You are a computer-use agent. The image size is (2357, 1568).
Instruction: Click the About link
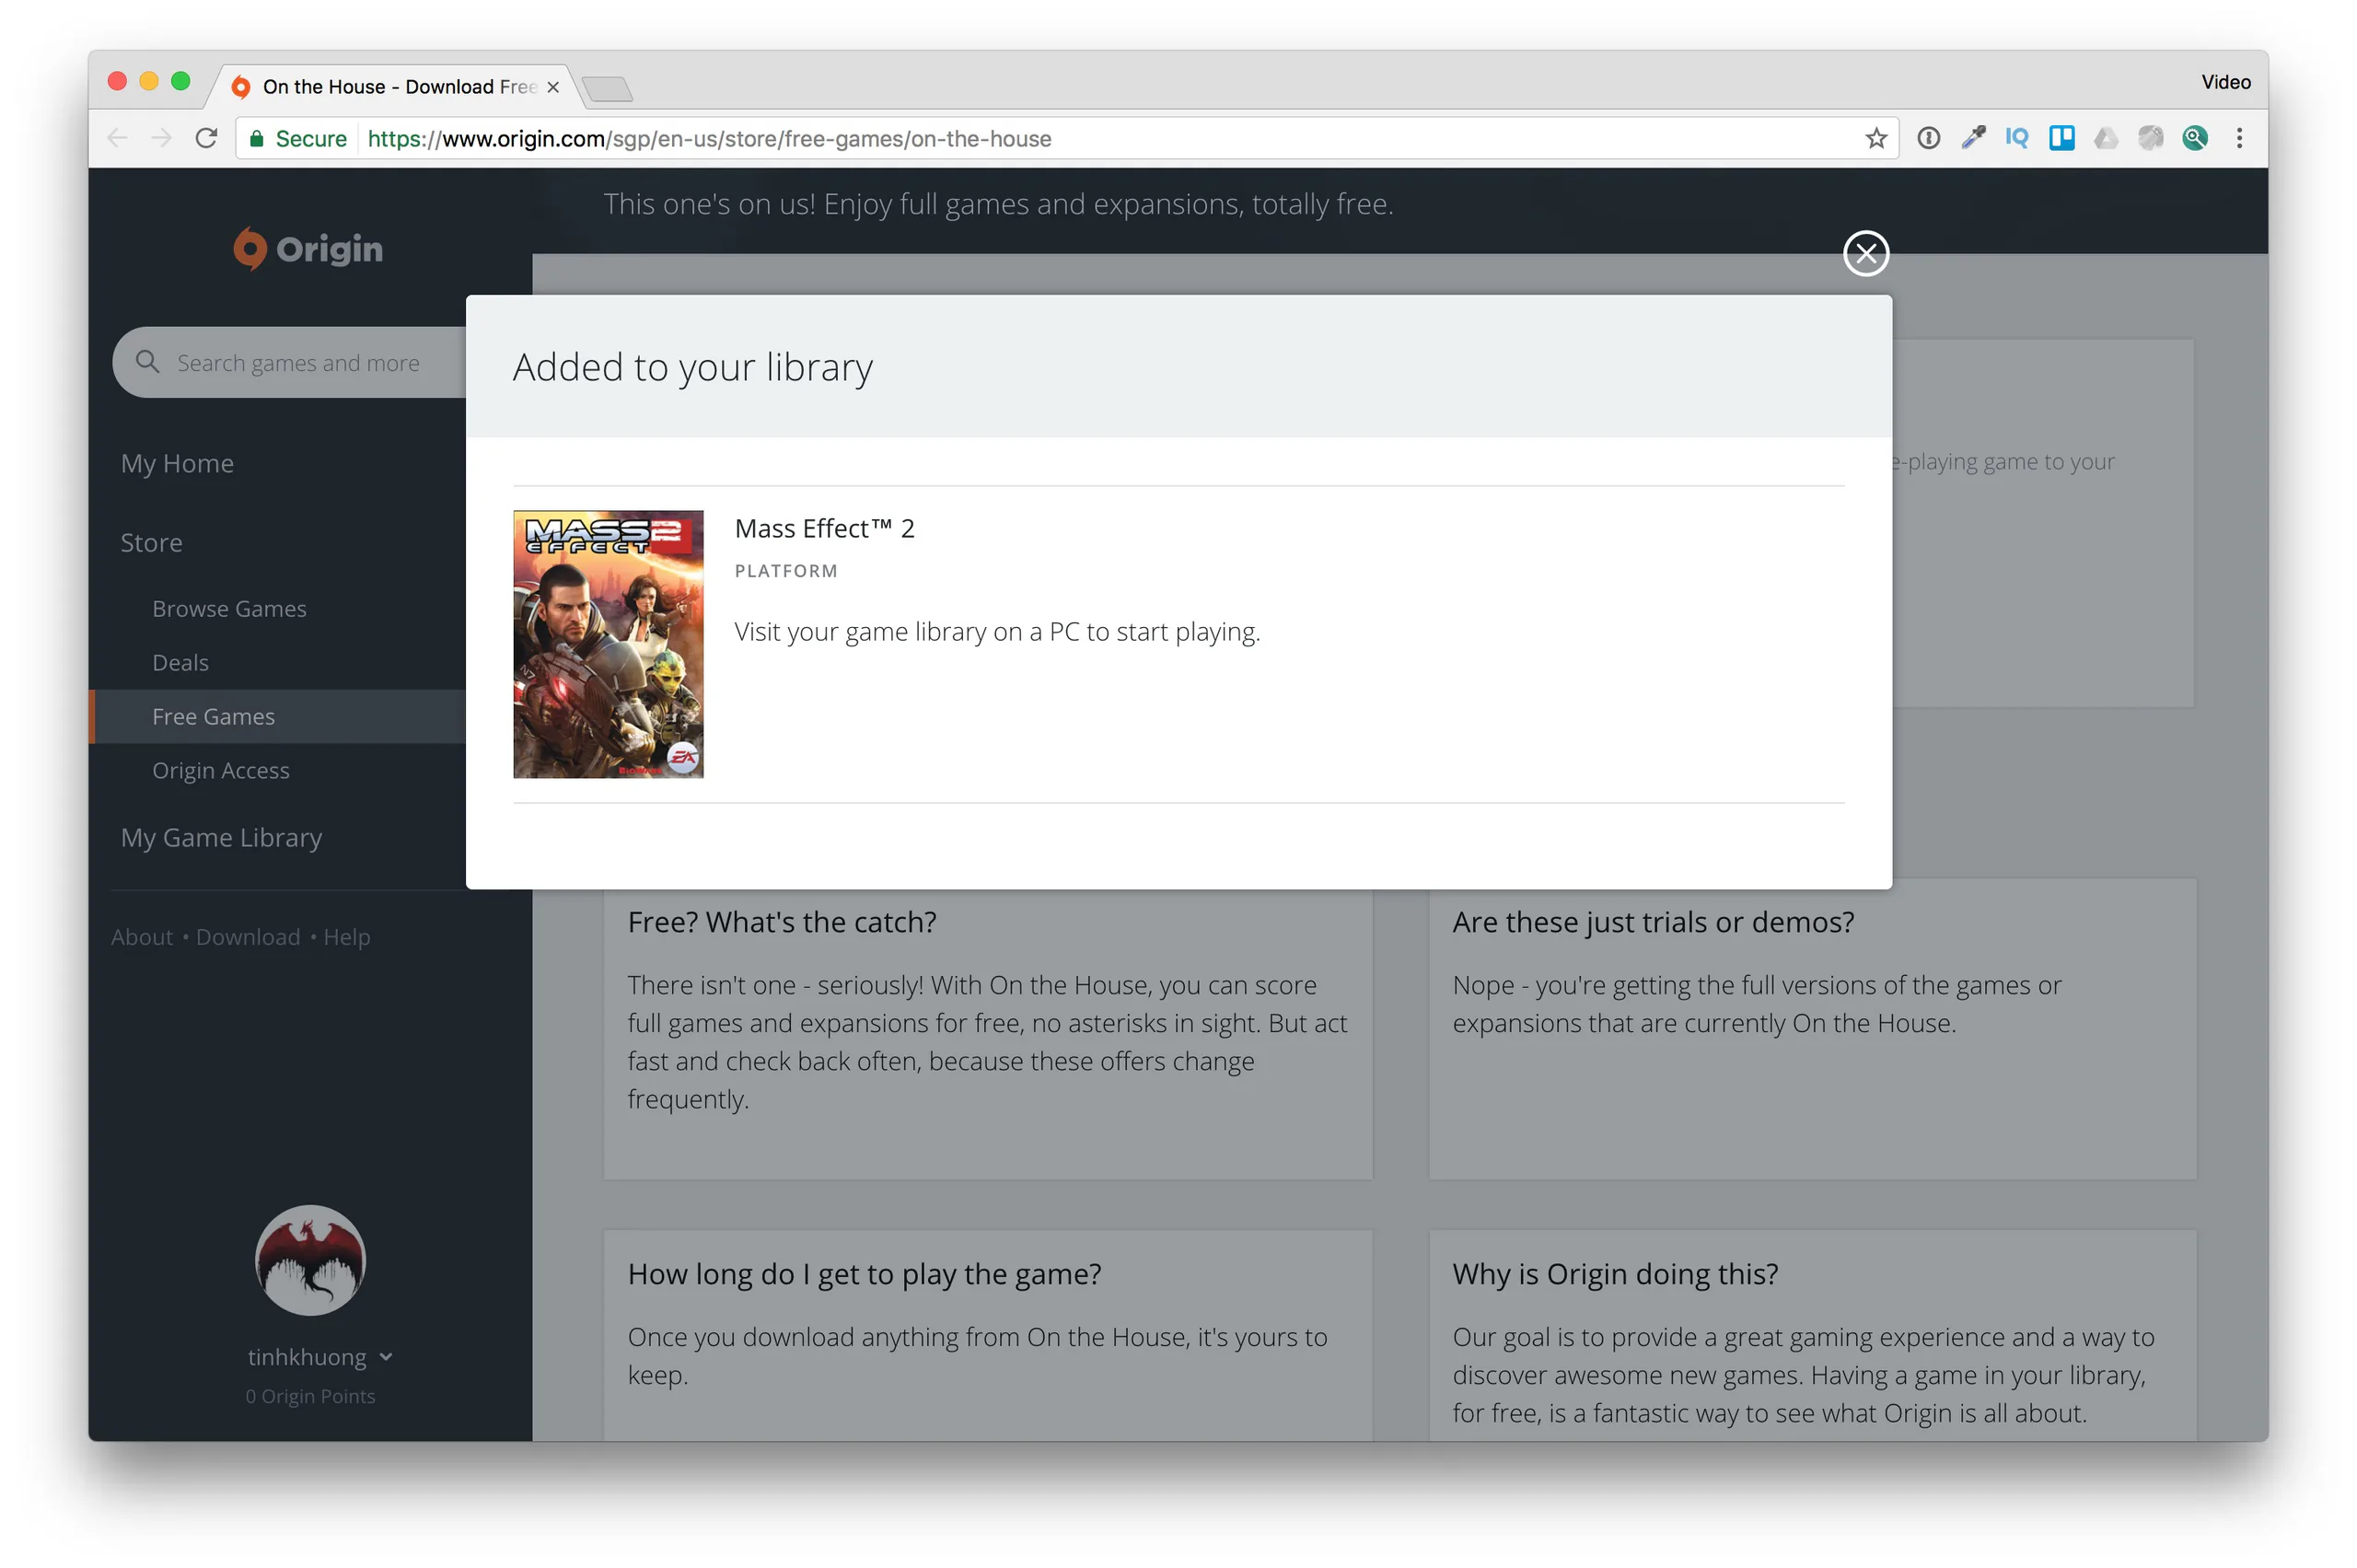point(142,937)
